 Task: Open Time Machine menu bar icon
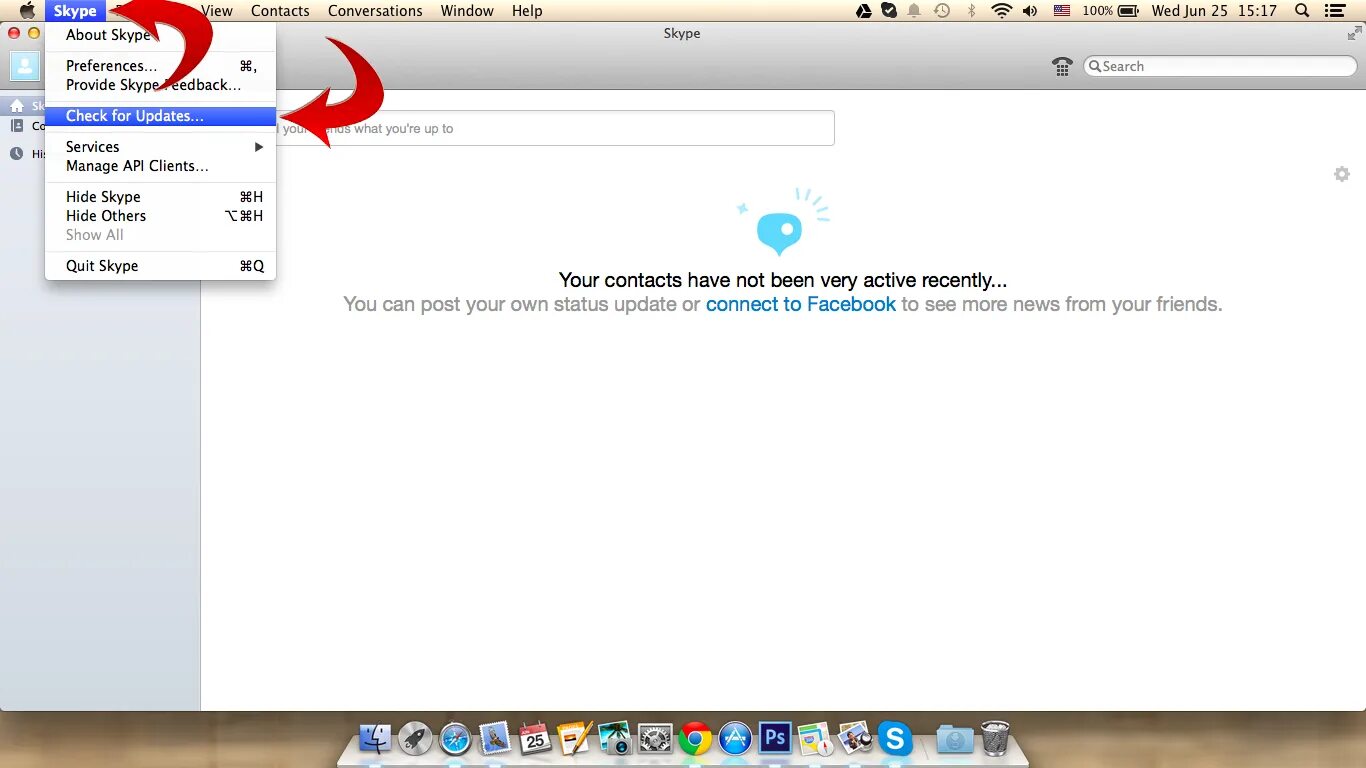point(941,11)
